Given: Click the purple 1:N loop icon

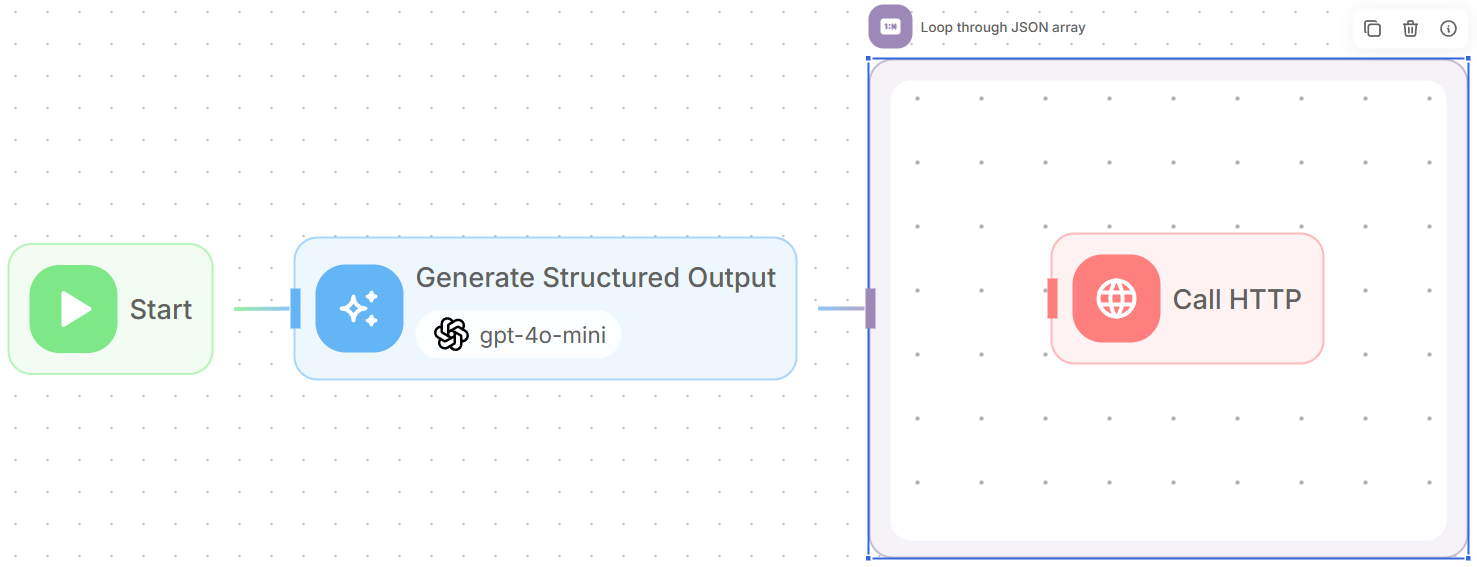Looking at the screenshot, I should point(890,27).
